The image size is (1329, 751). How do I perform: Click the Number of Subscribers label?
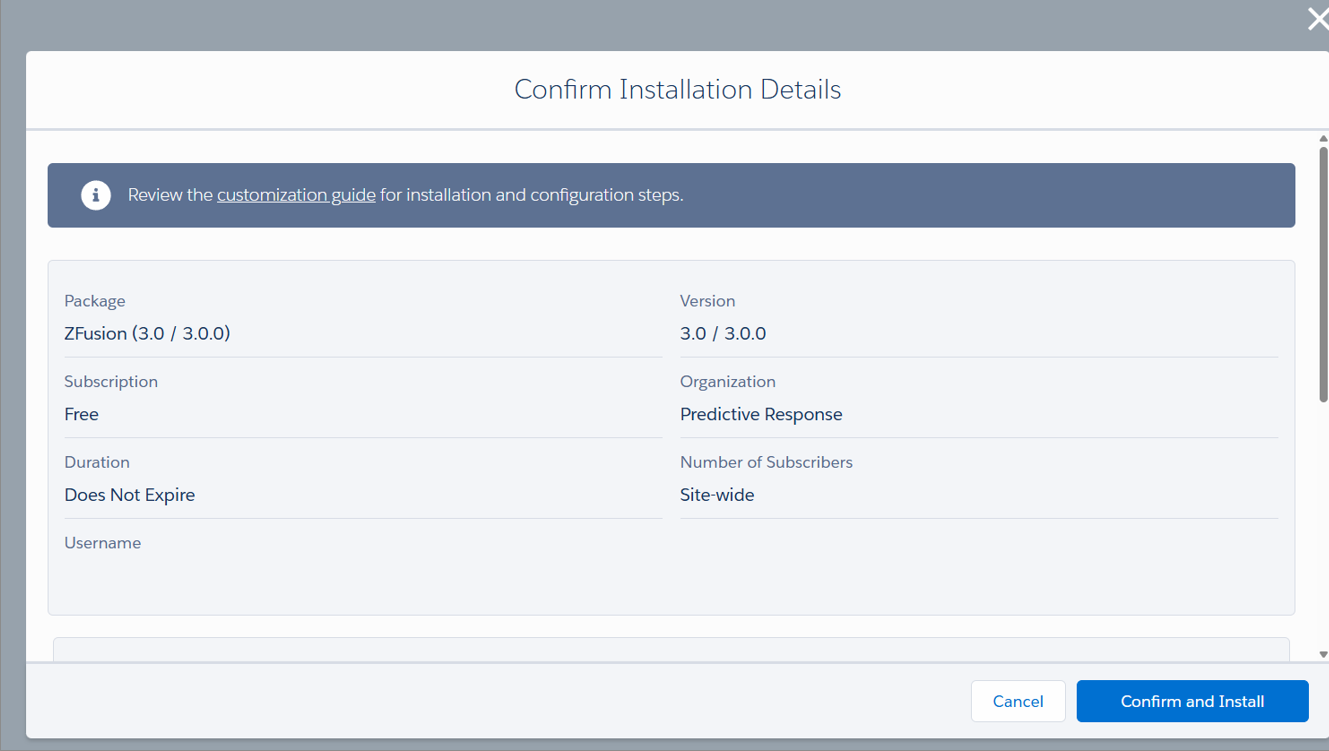pyautogui.click(x=766, y=462)
